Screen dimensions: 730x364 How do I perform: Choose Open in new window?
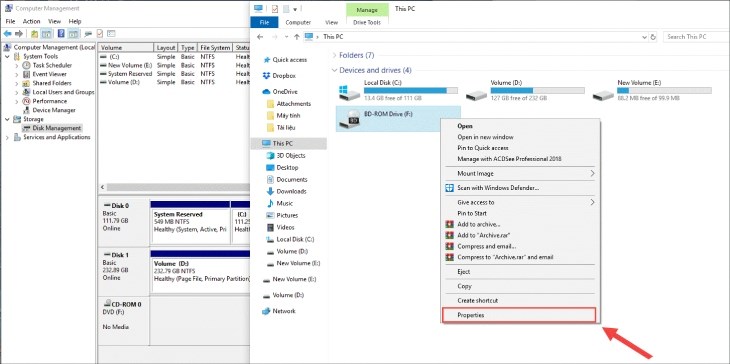coord(520,137)
